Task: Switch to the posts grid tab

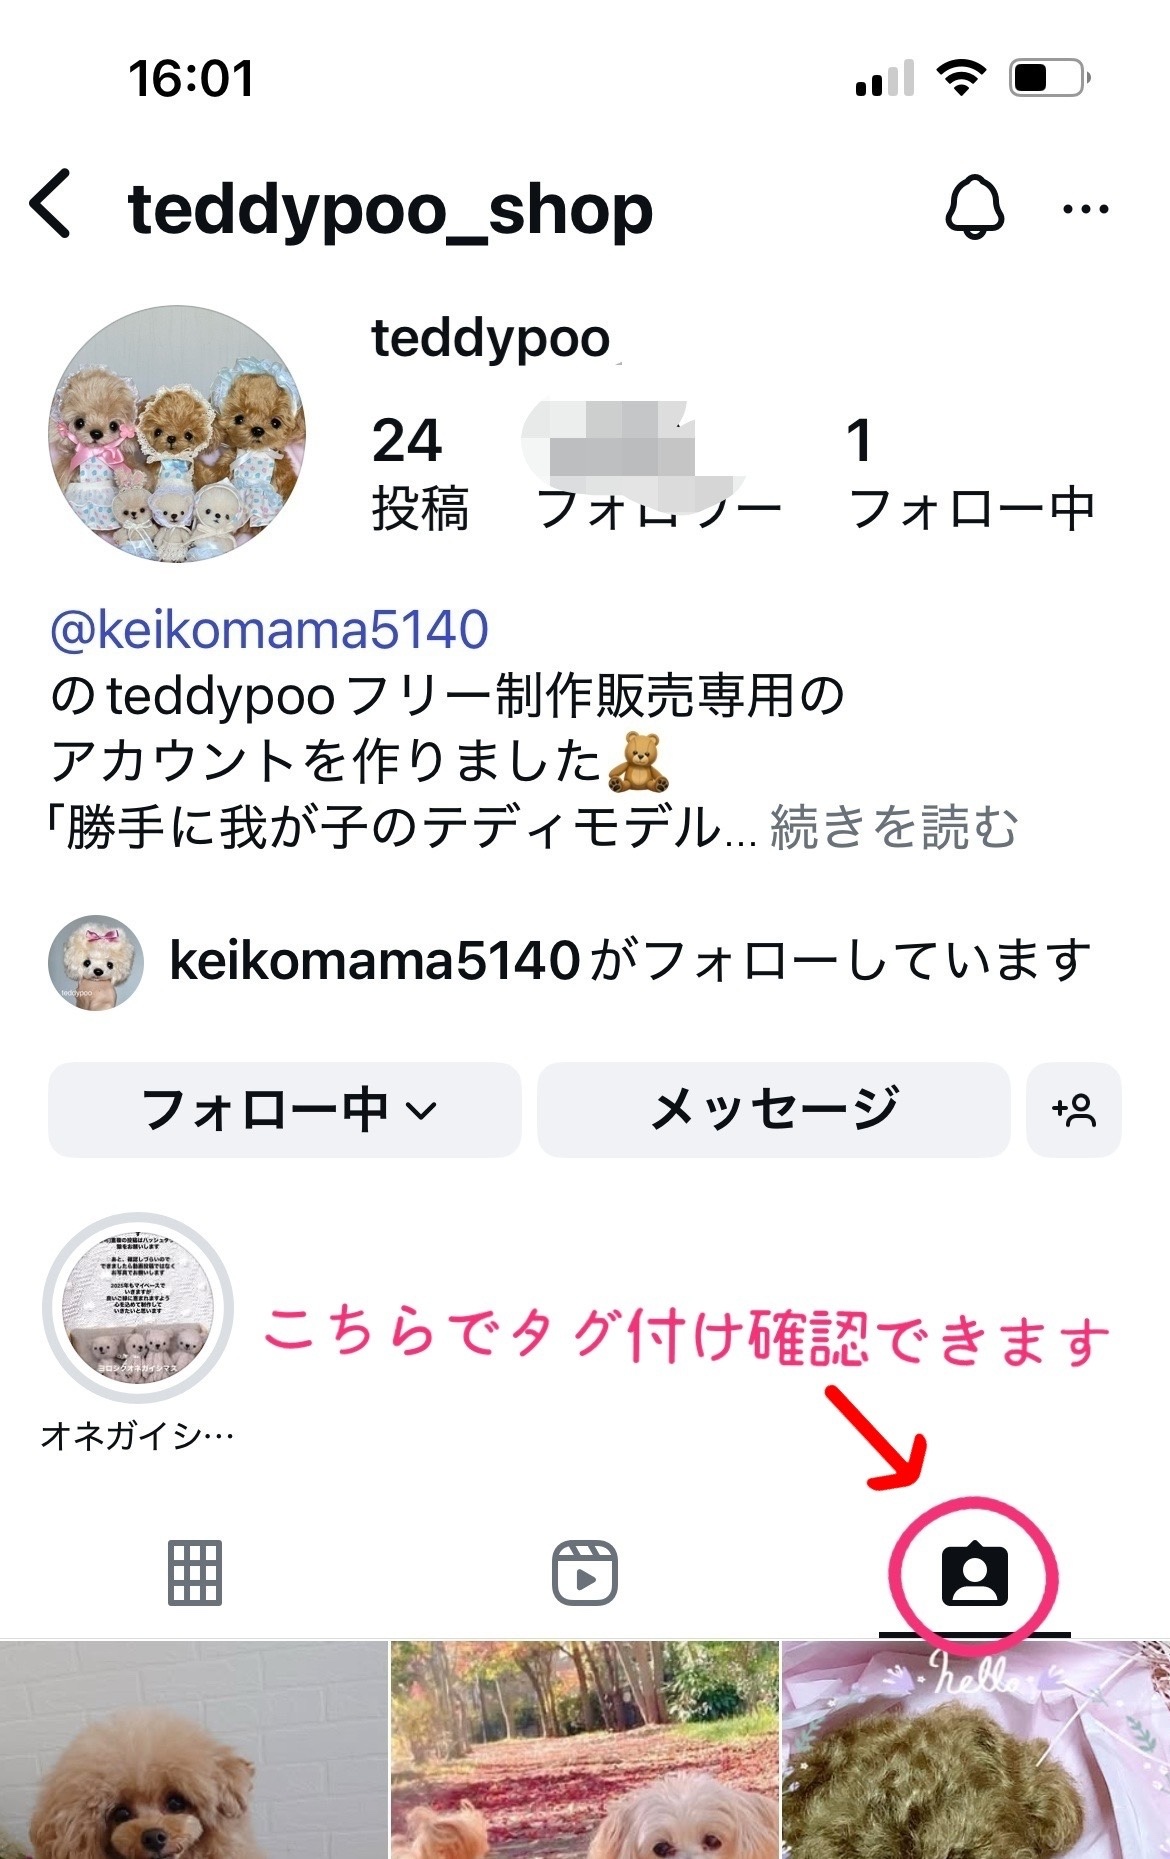Action: [x=195, y=1573]
